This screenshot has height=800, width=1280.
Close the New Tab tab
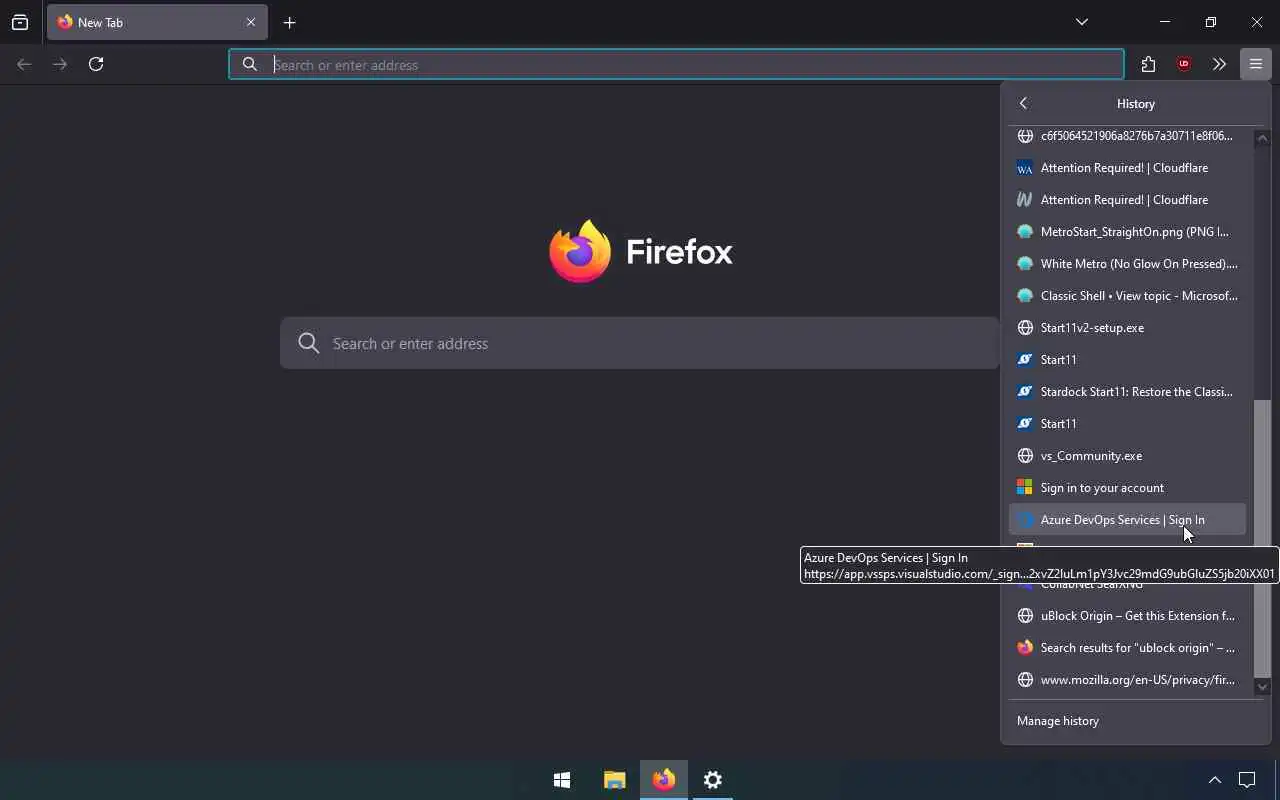251,22
